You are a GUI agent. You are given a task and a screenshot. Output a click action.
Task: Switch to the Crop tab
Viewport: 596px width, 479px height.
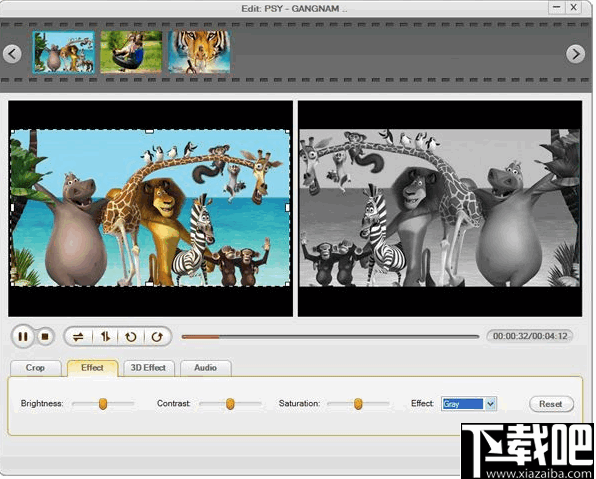(x=35, y=368)
